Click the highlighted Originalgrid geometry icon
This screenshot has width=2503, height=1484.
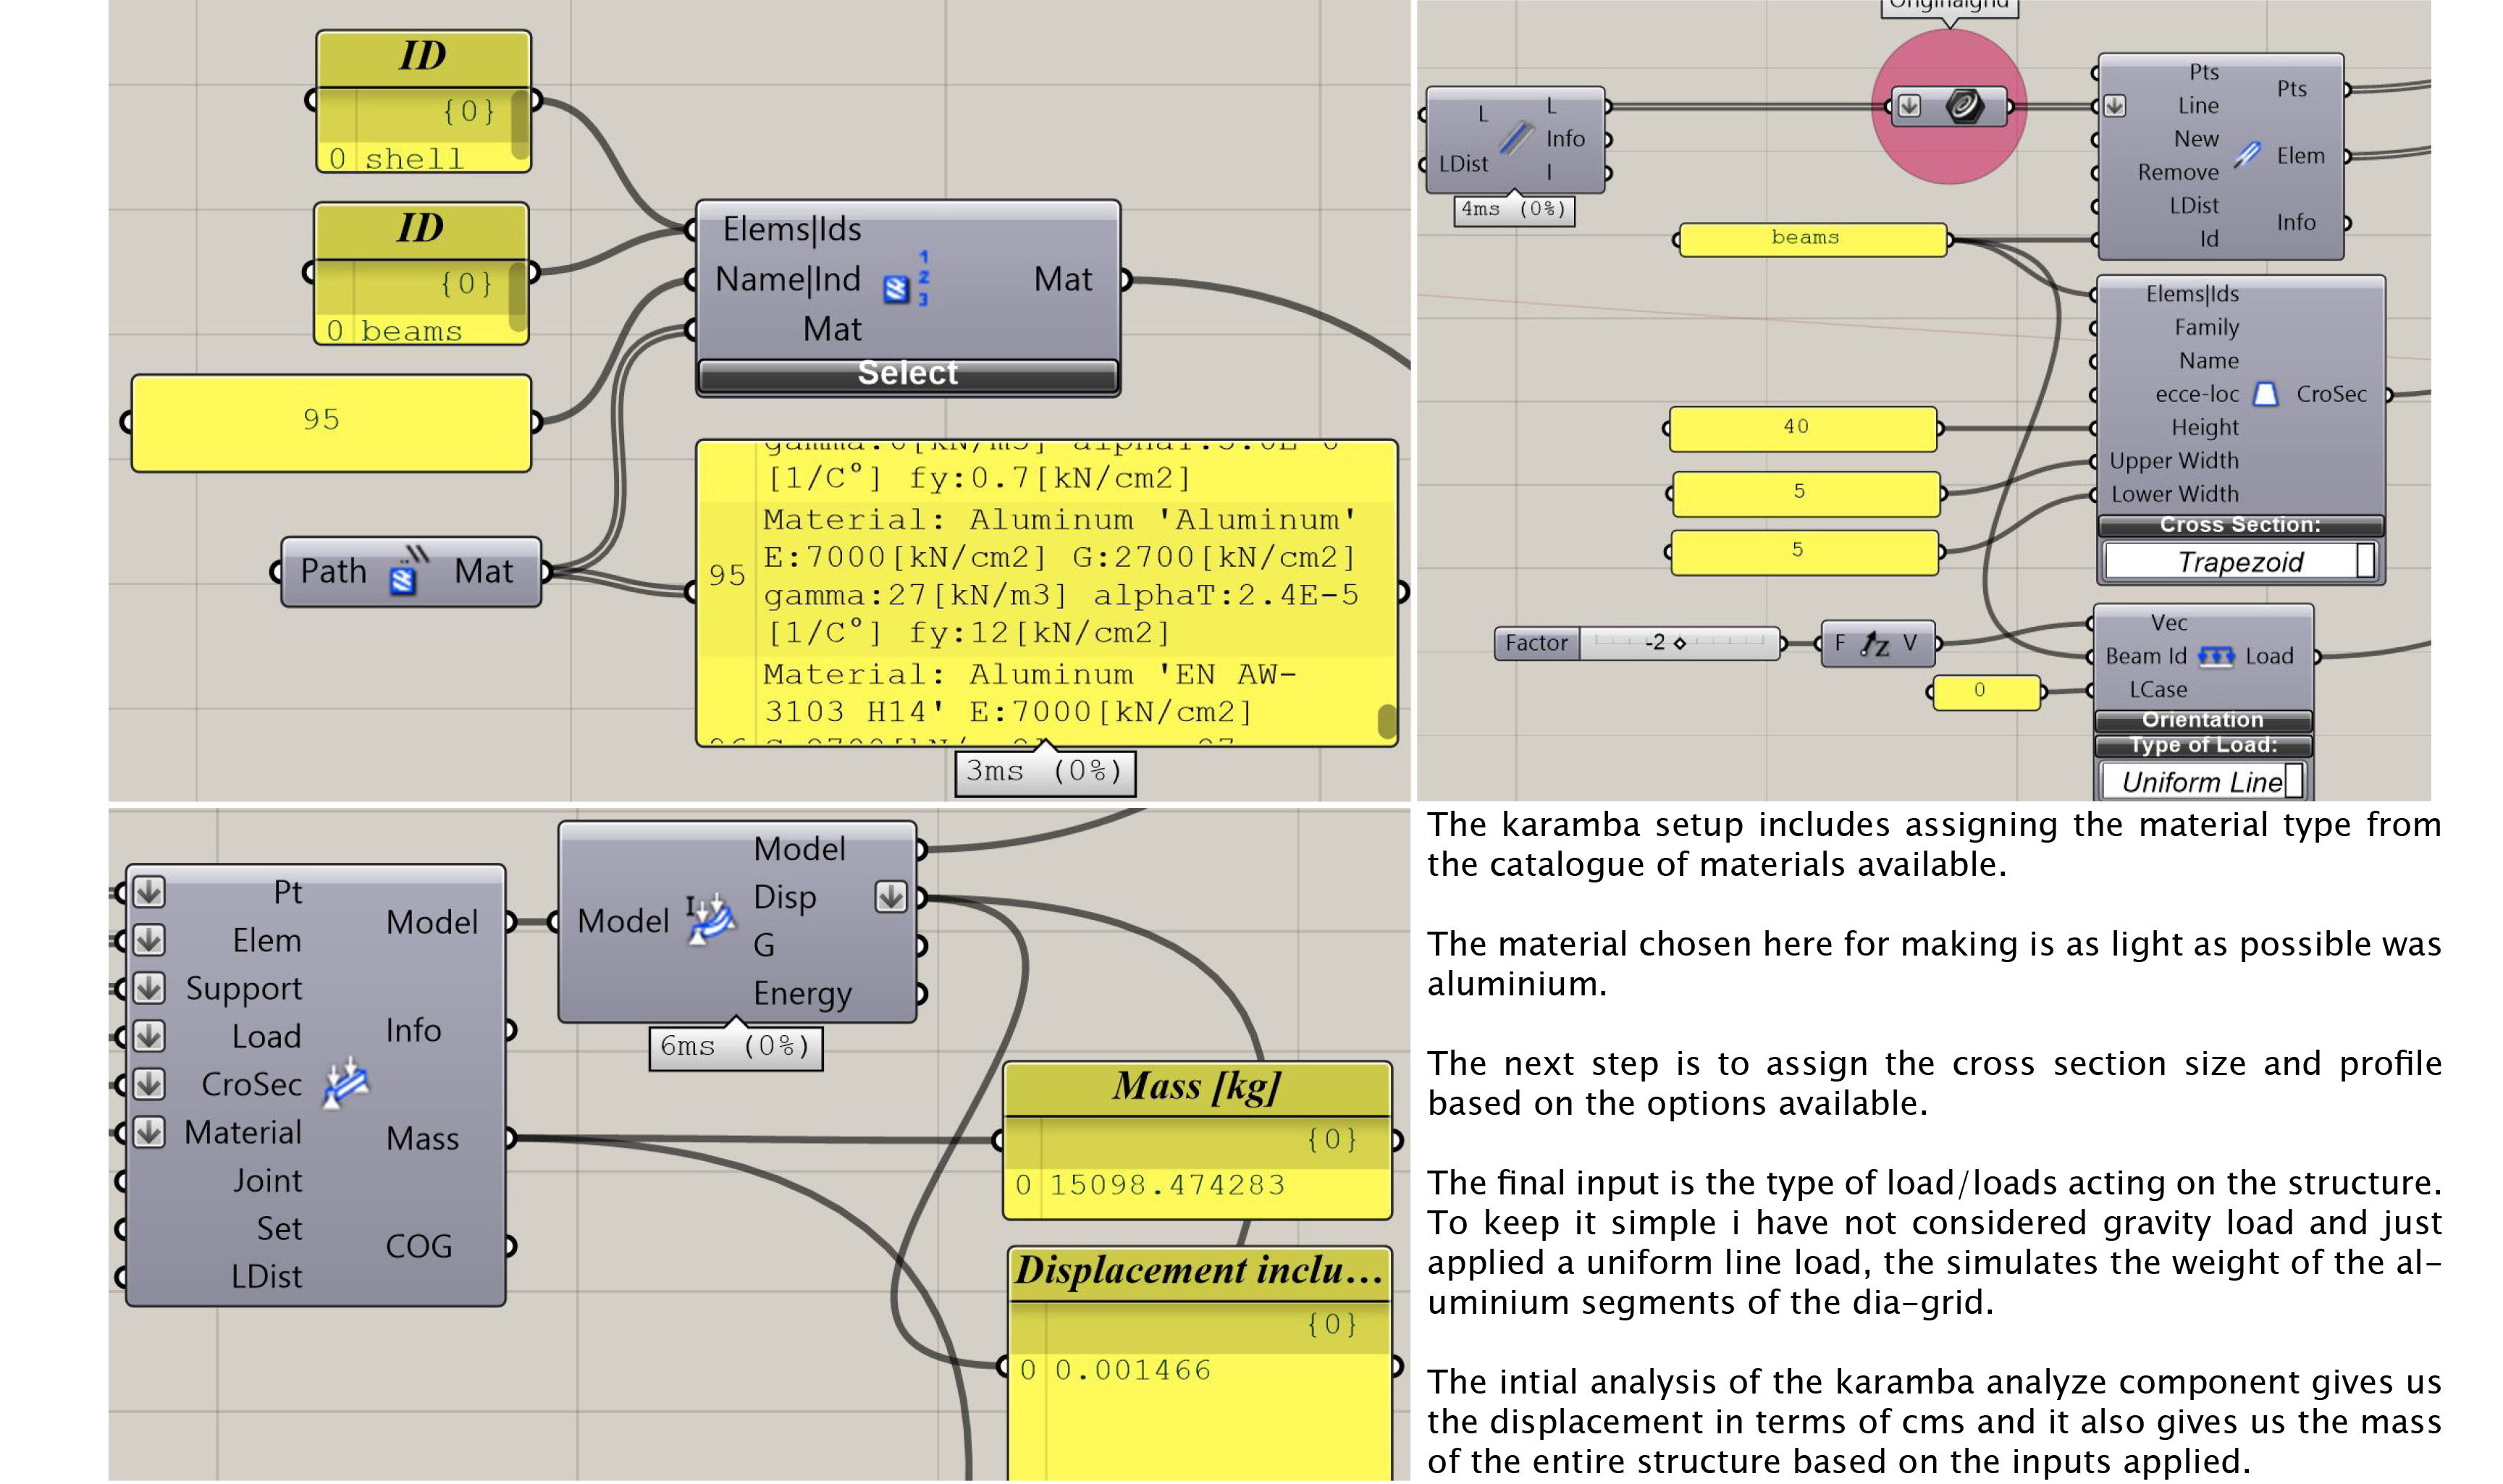(1963, 106)
